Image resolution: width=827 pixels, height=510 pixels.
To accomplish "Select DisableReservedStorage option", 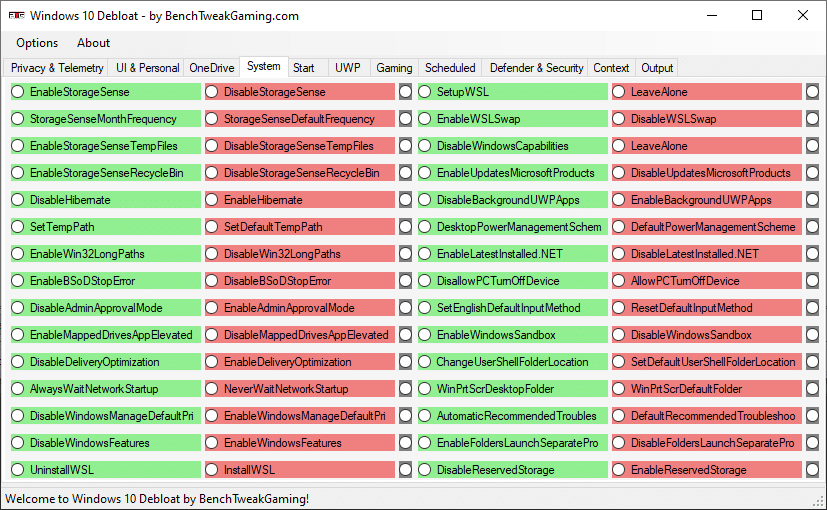I will [513, 469].
